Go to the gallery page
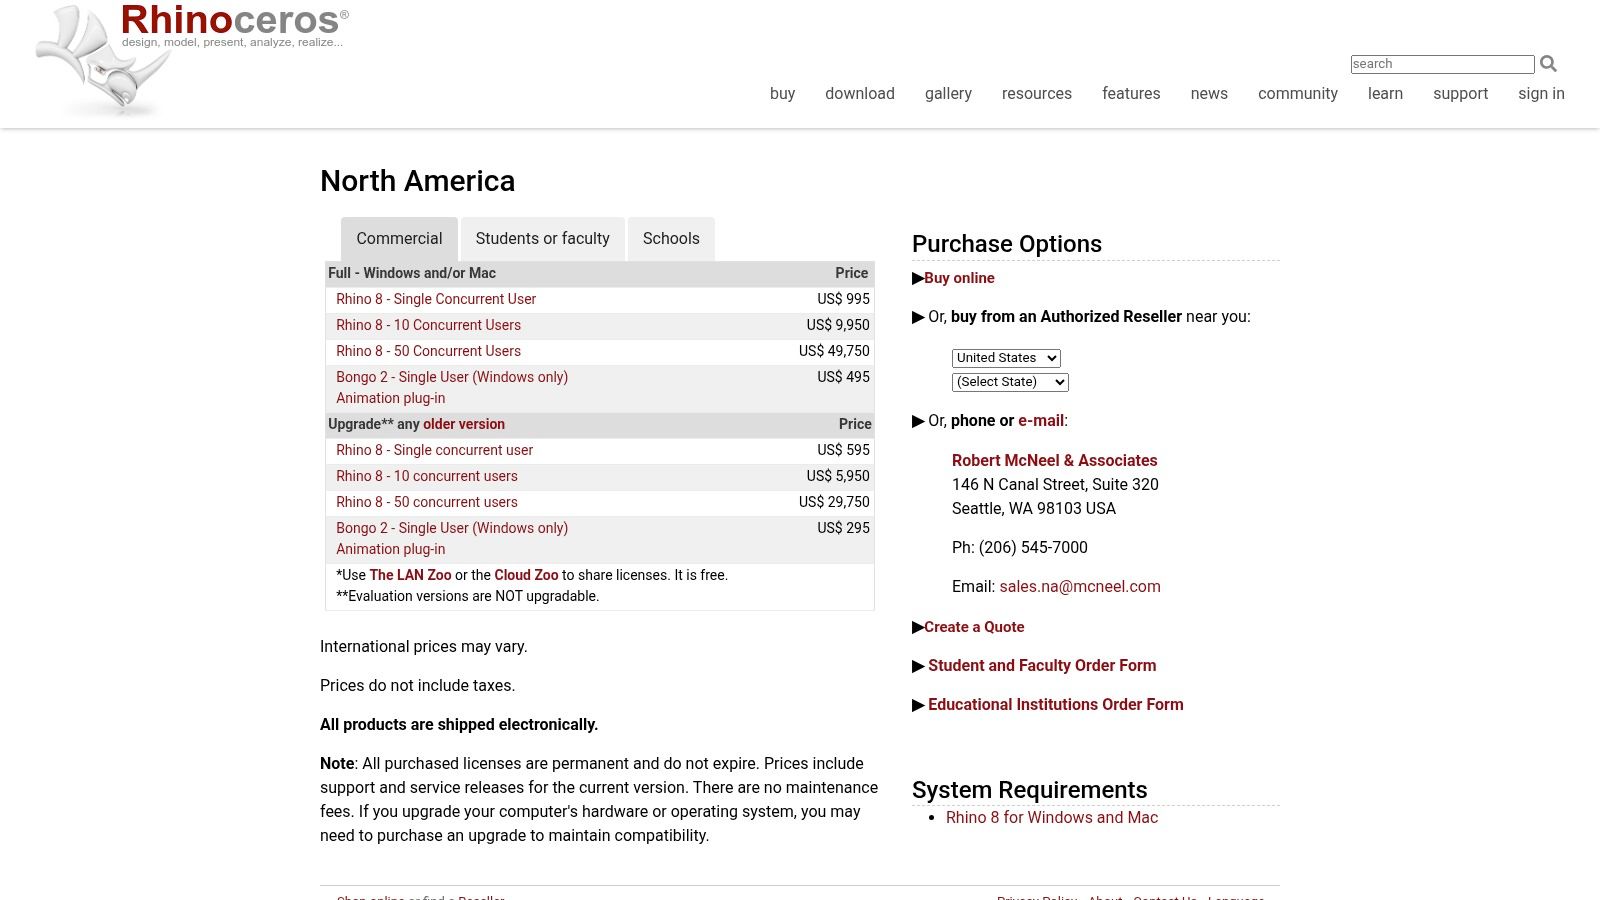This screenshot has height=900, width=1600. click(x=947, y=93)
